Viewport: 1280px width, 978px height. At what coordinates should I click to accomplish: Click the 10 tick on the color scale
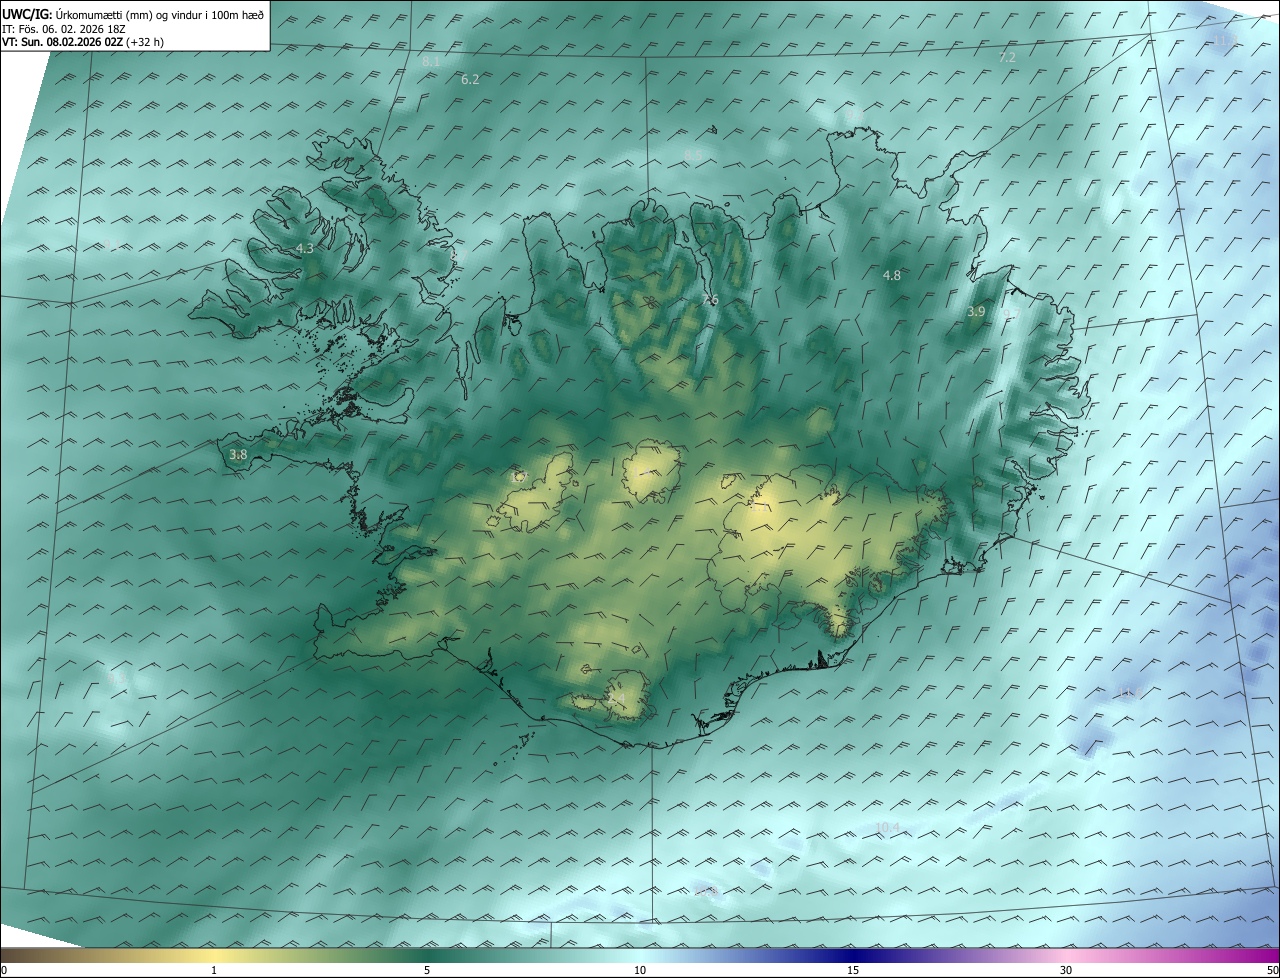tap(640, 970)
